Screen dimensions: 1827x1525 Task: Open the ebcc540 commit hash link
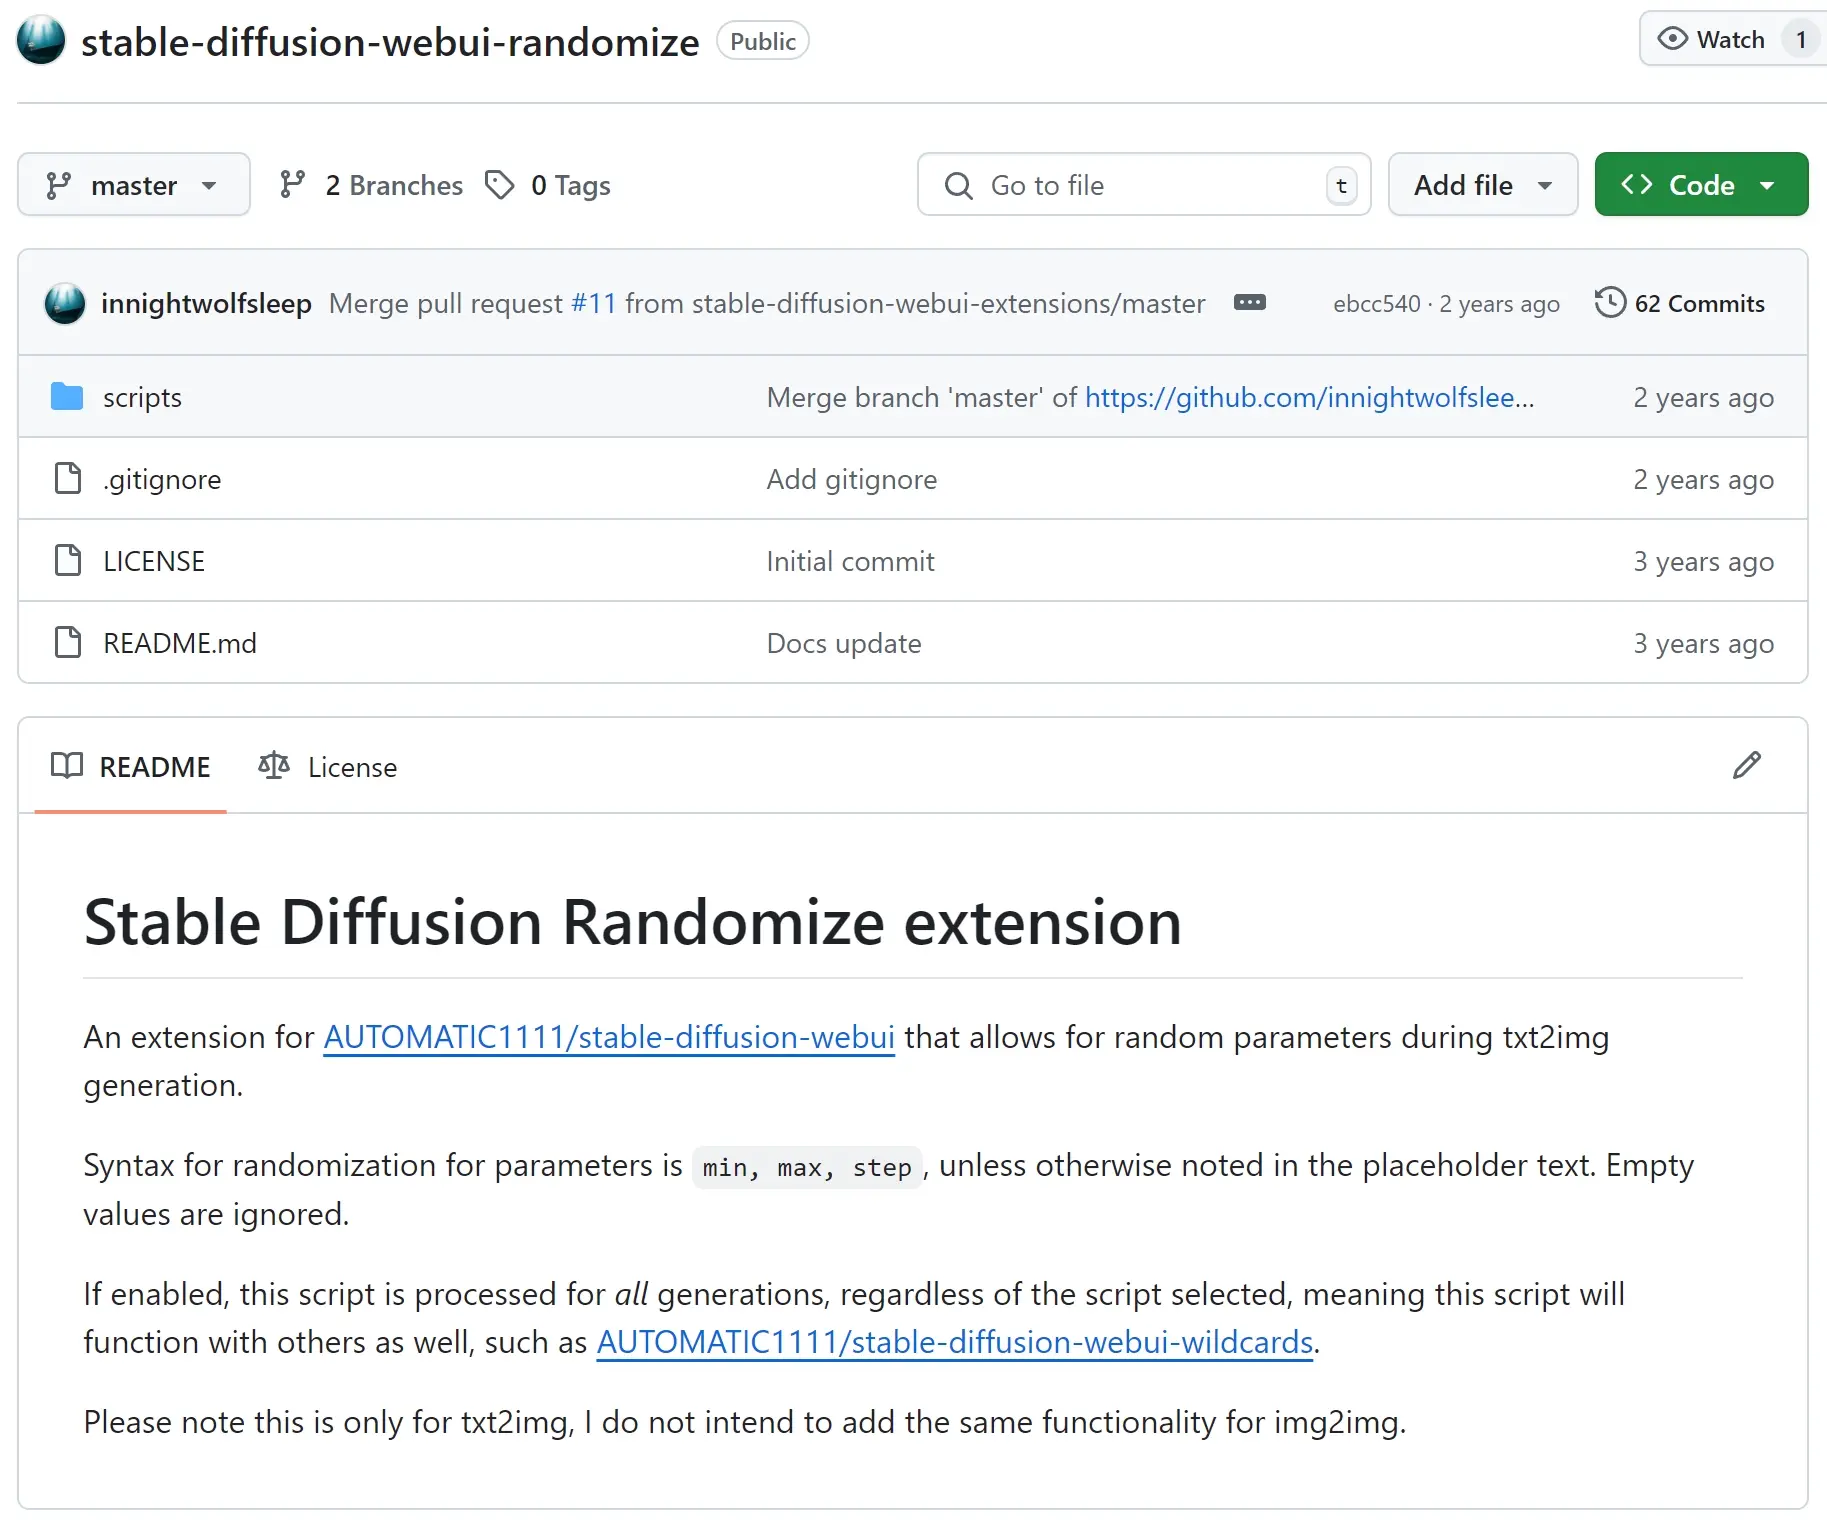click(x=1376, y=304)
